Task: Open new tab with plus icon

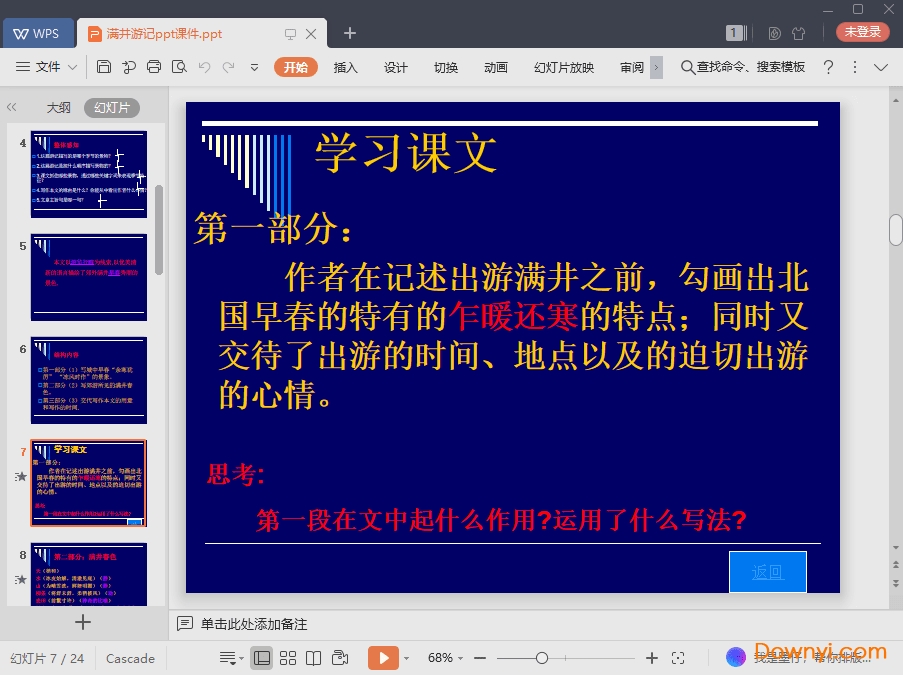Action: pos(350,33)
